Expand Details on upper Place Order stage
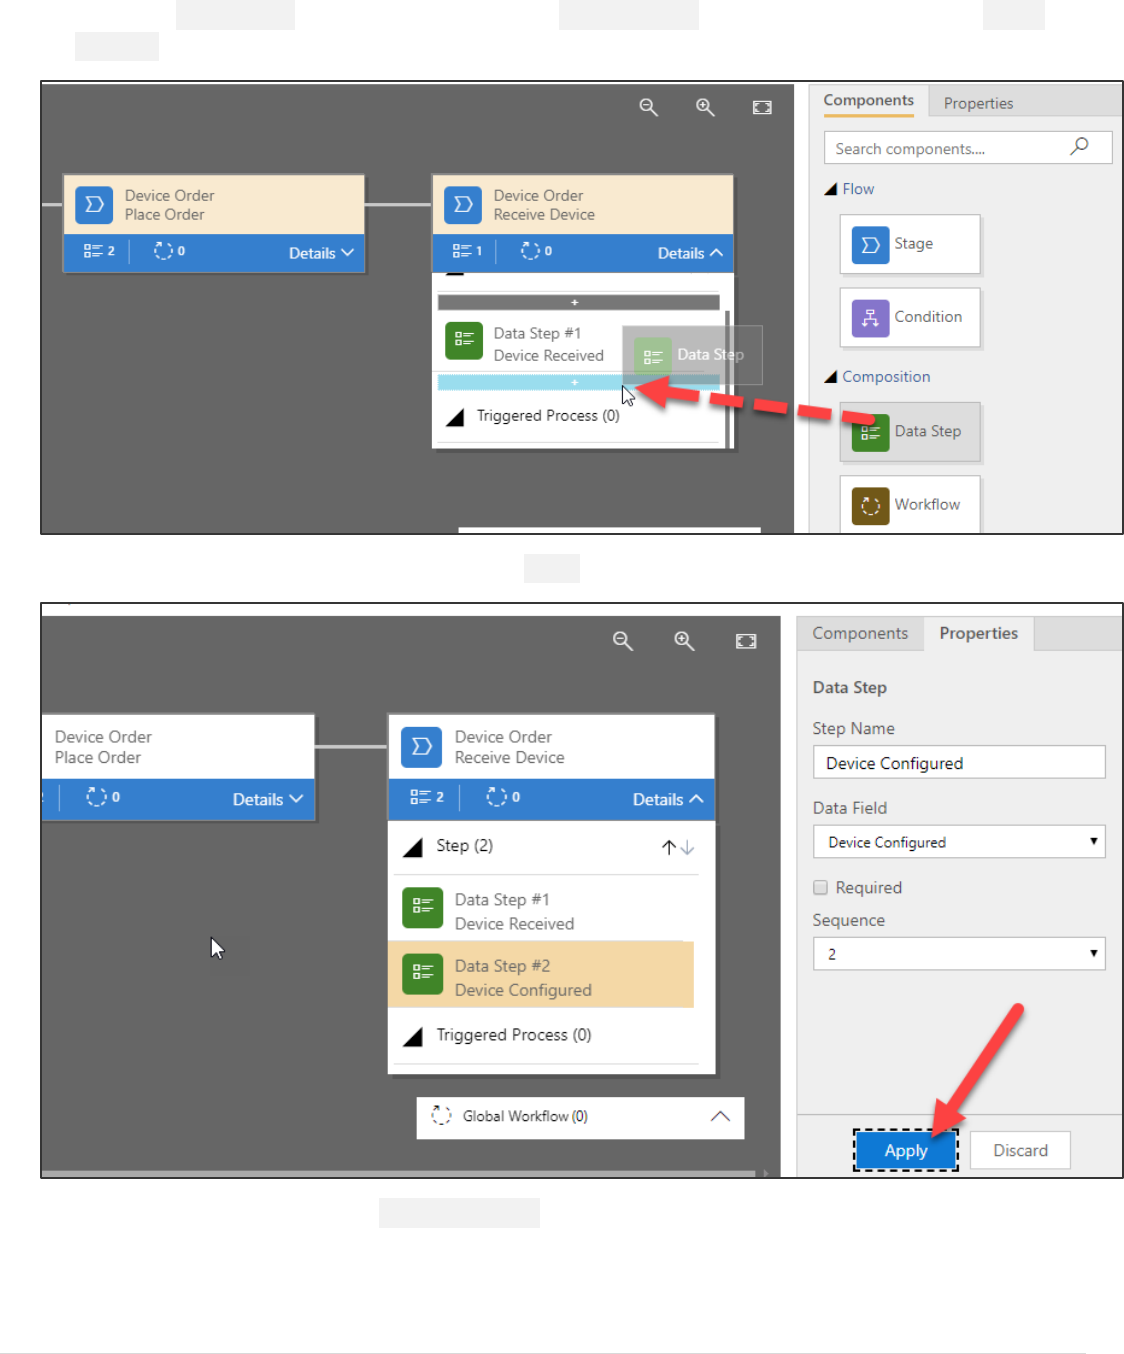This screenshot has height=1354, width=1124. 321,253
